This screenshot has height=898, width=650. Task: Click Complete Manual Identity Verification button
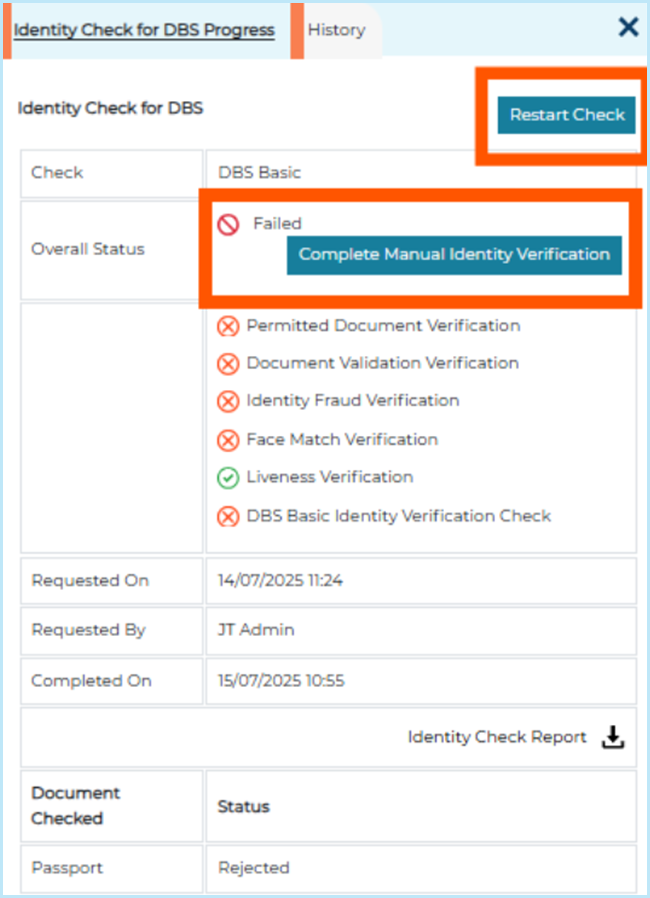point(454,255)
